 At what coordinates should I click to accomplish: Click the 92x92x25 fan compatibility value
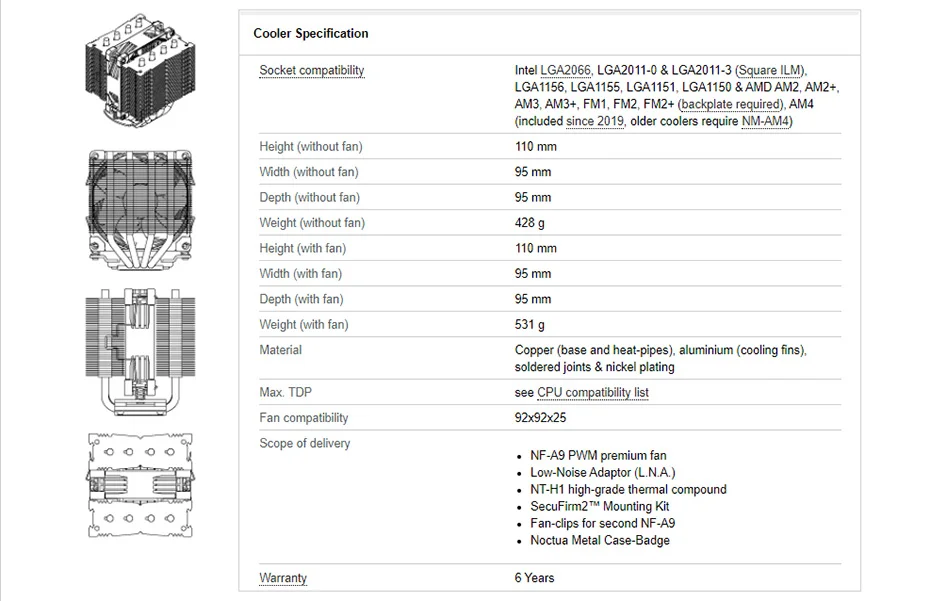pos(540,418)
